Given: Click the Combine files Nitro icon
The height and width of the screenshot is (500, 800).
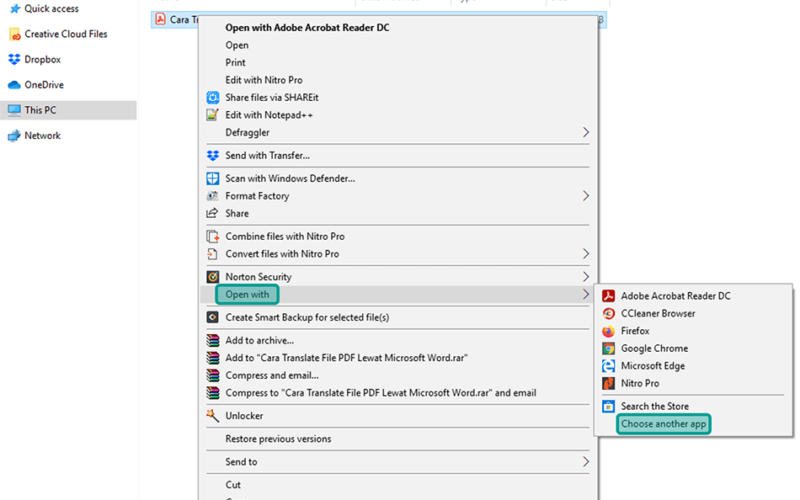Looking at the screenshot, I should tap(212, 236).
